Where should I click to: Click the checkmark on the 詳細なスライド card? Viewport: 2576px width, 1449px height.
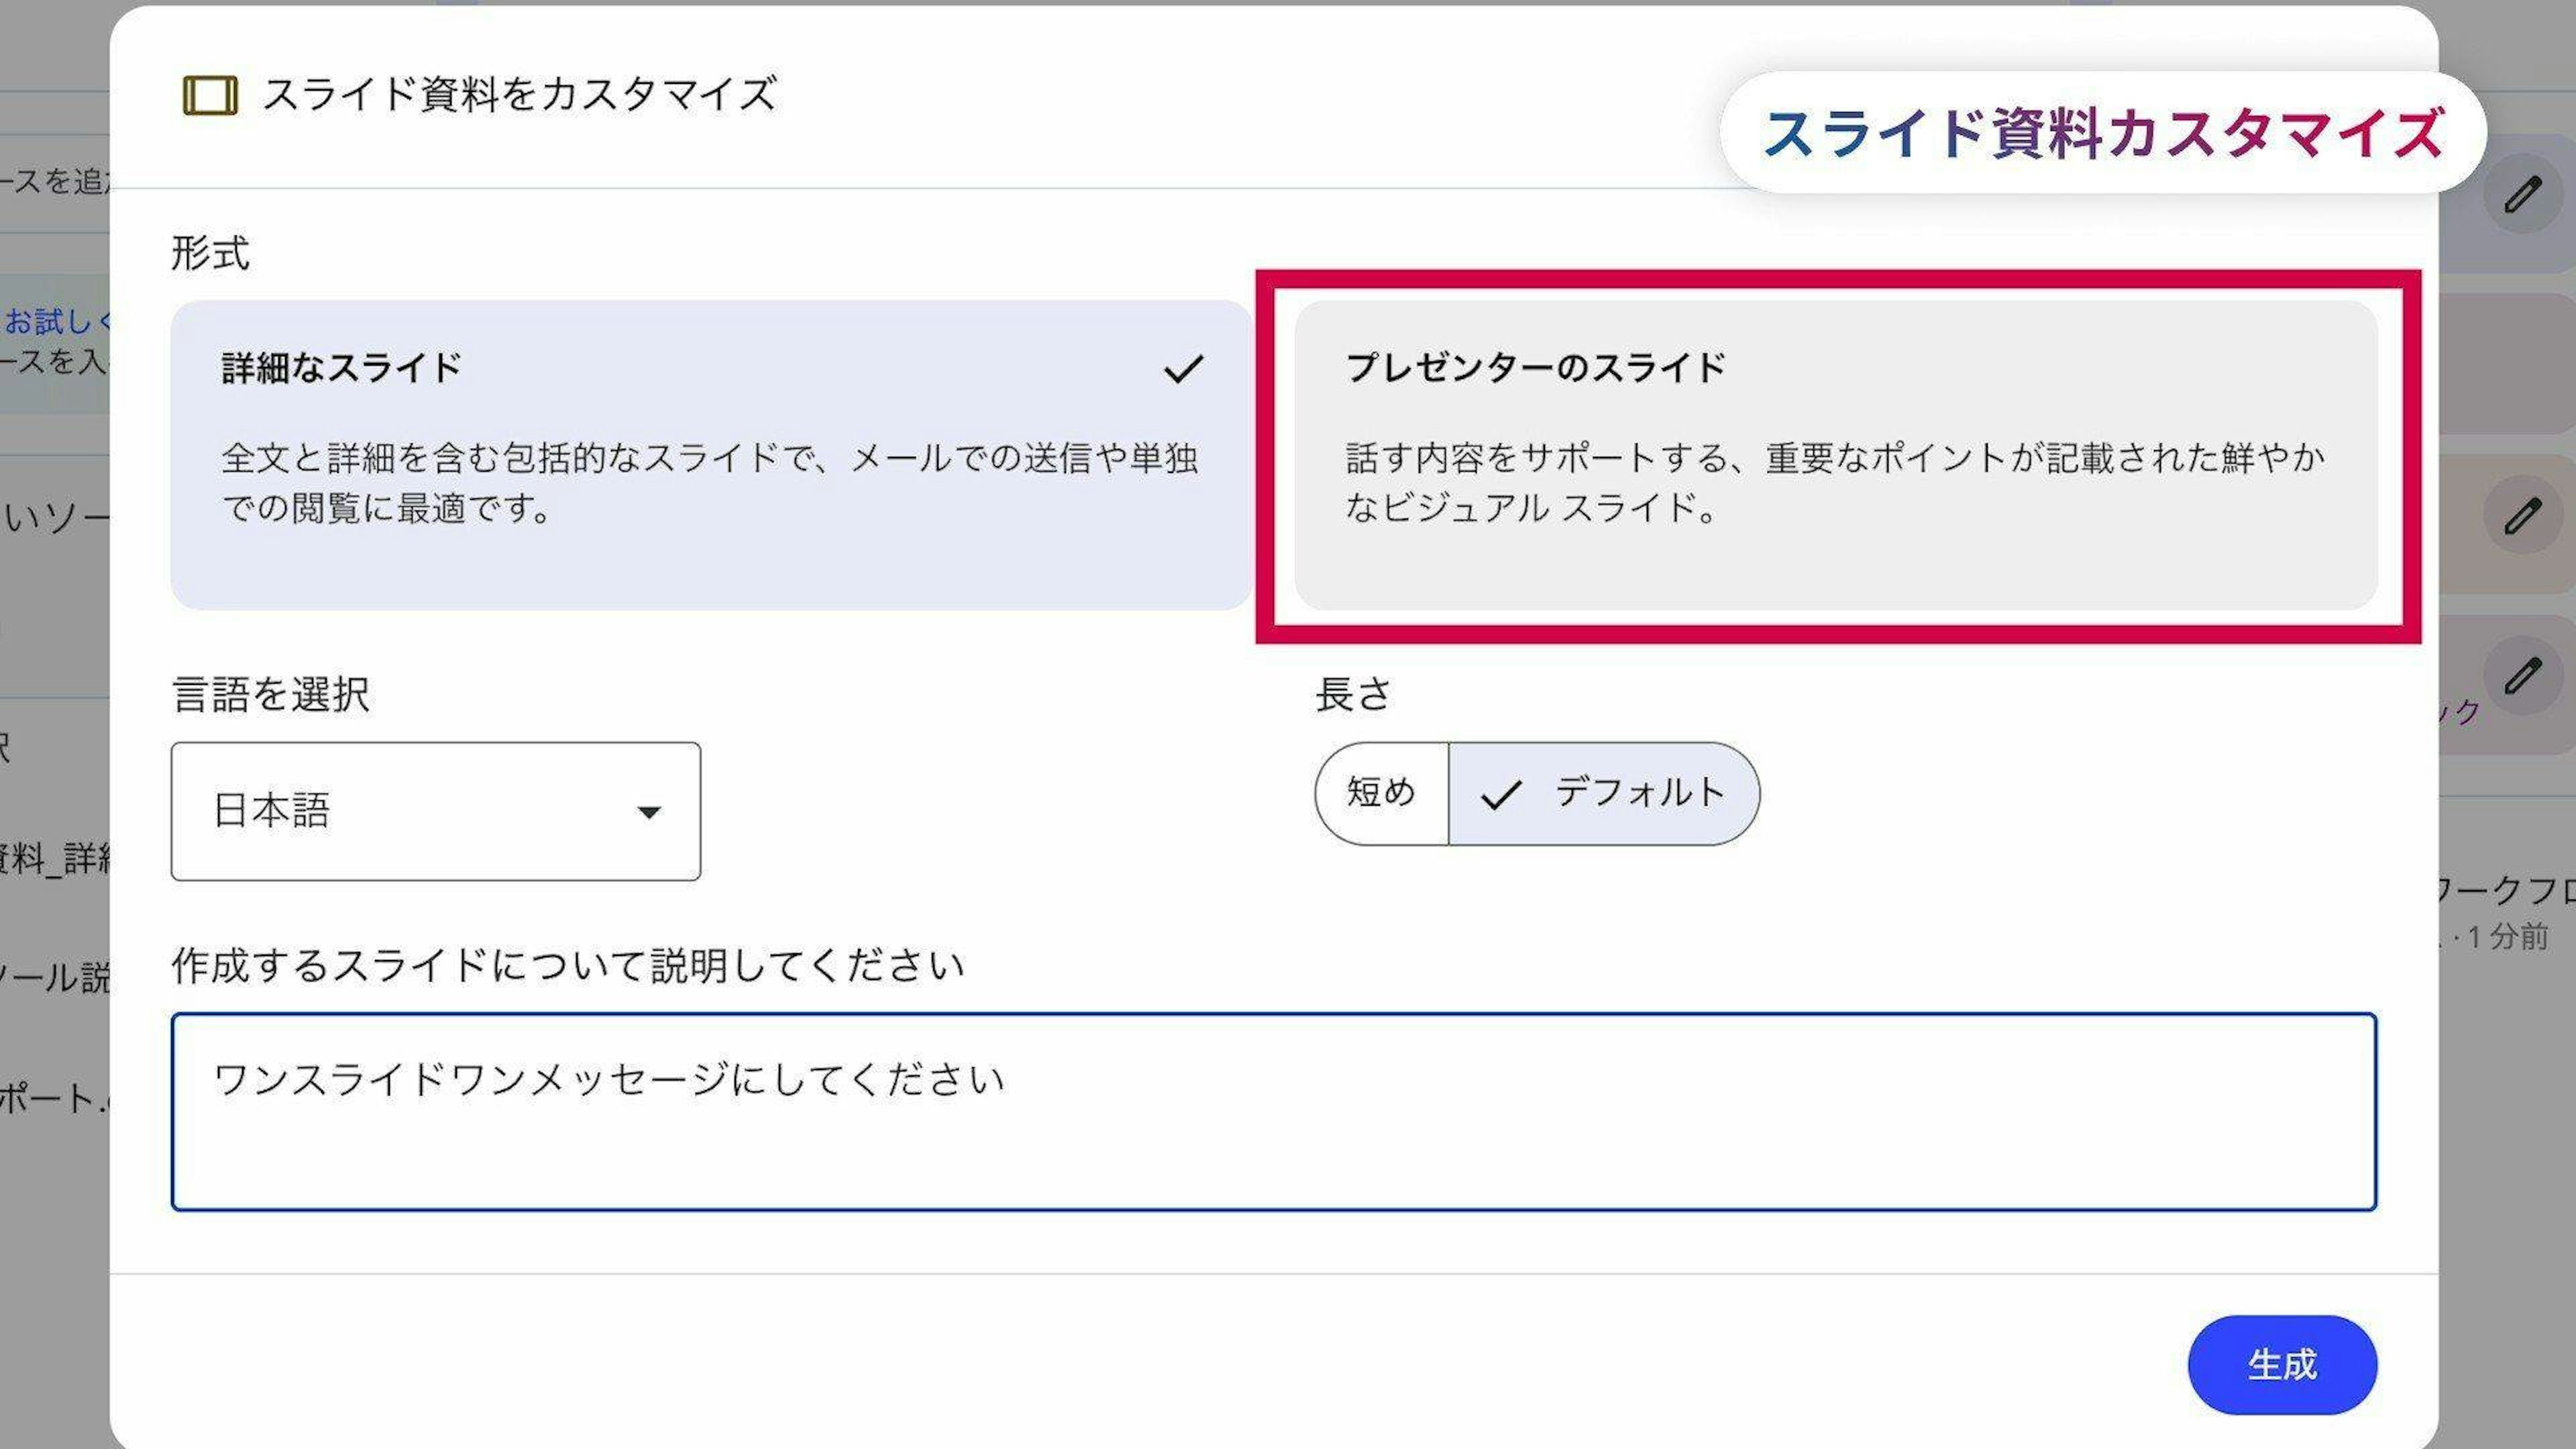pyautogui.click(x=1183, y=369)
